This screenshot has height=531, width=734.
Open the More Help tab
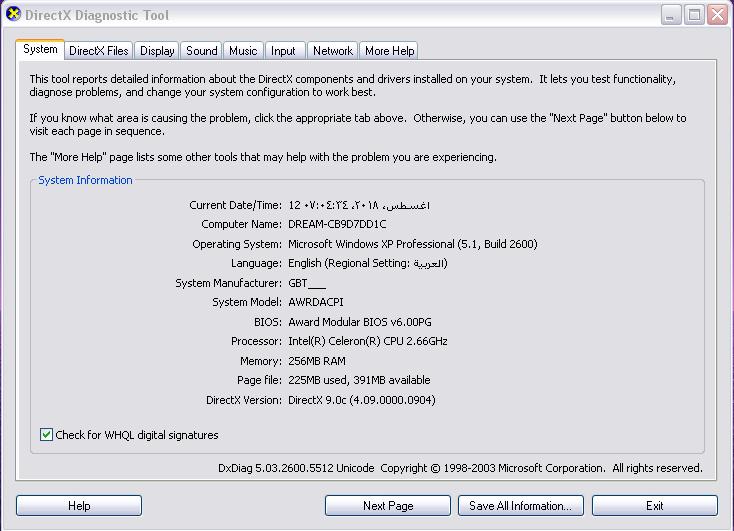(389, 51)
